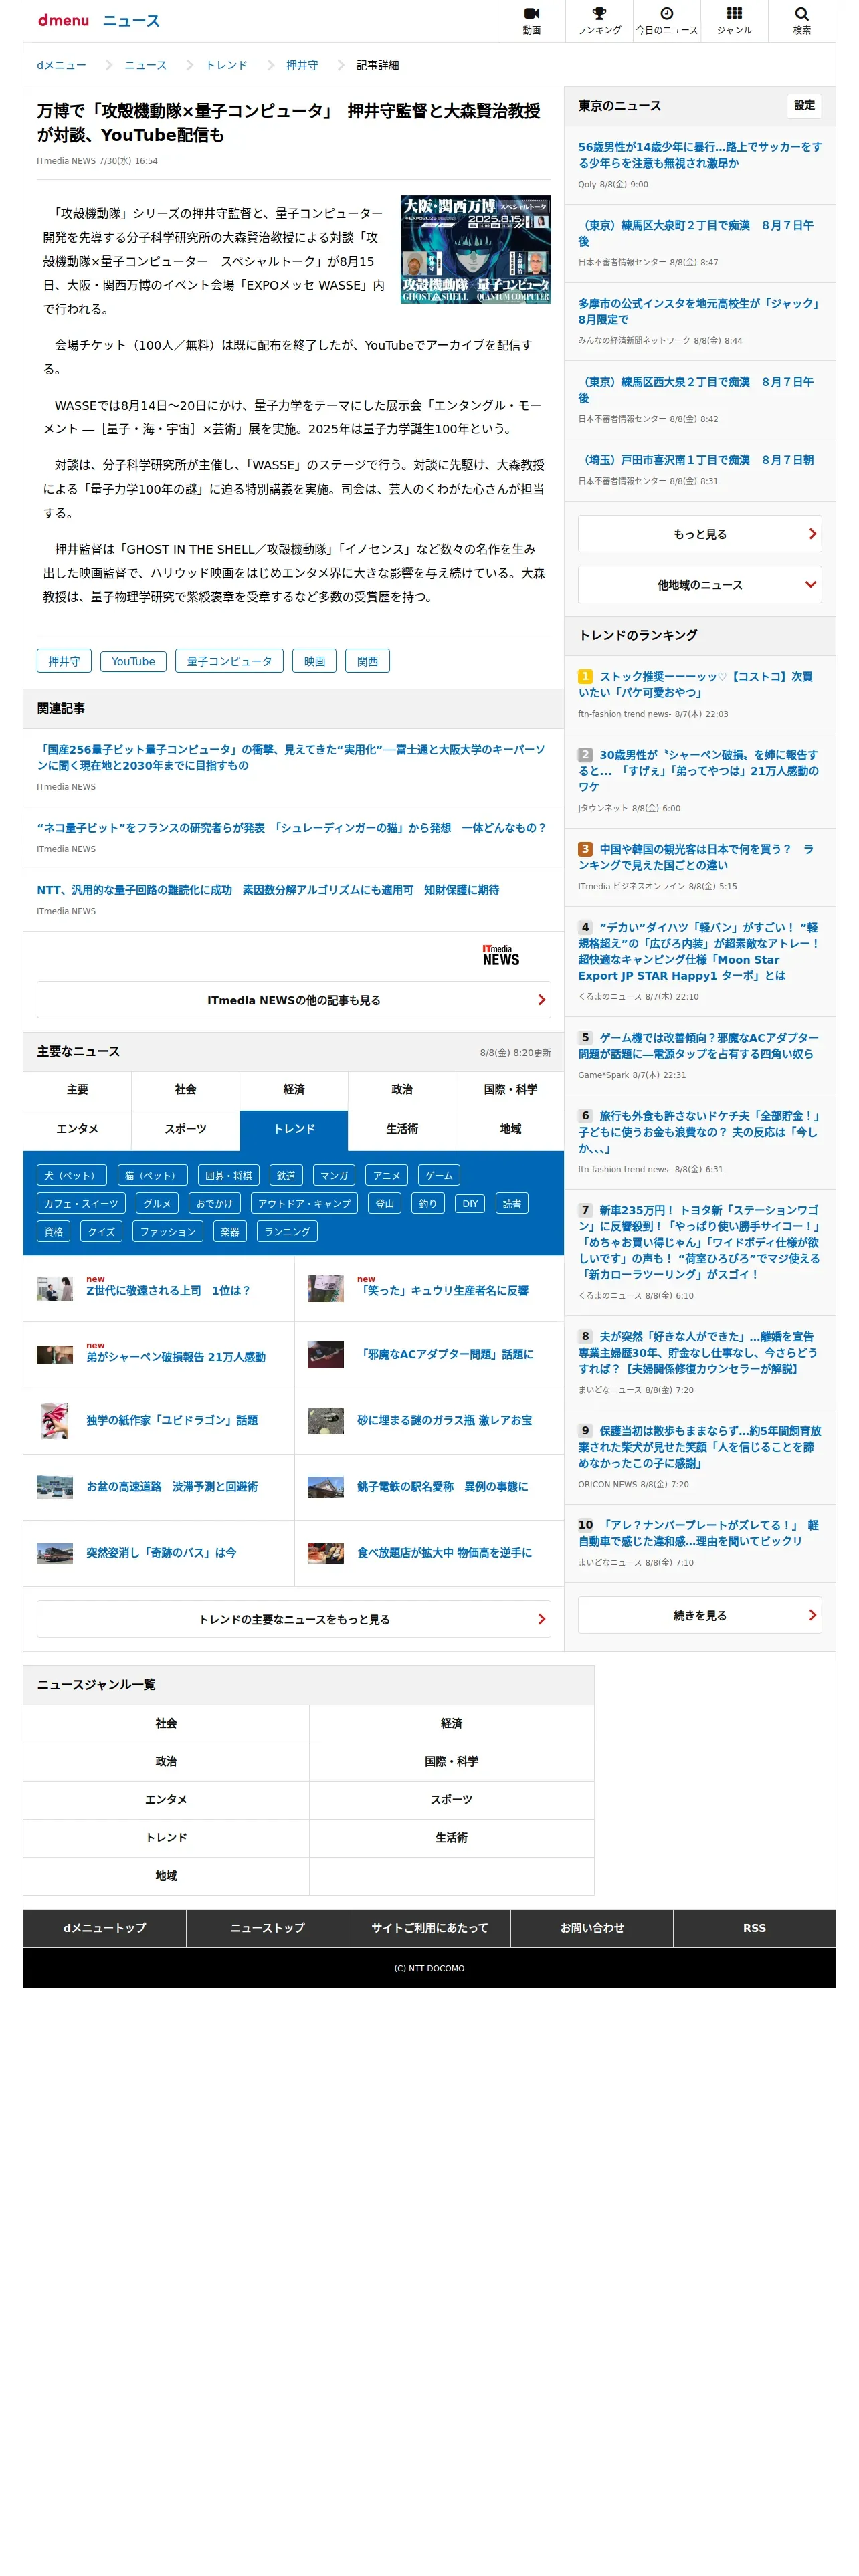Click もっと見る for Tokyo news
Viewport: 859px width, 2576px height.
[x=699, y=534]
